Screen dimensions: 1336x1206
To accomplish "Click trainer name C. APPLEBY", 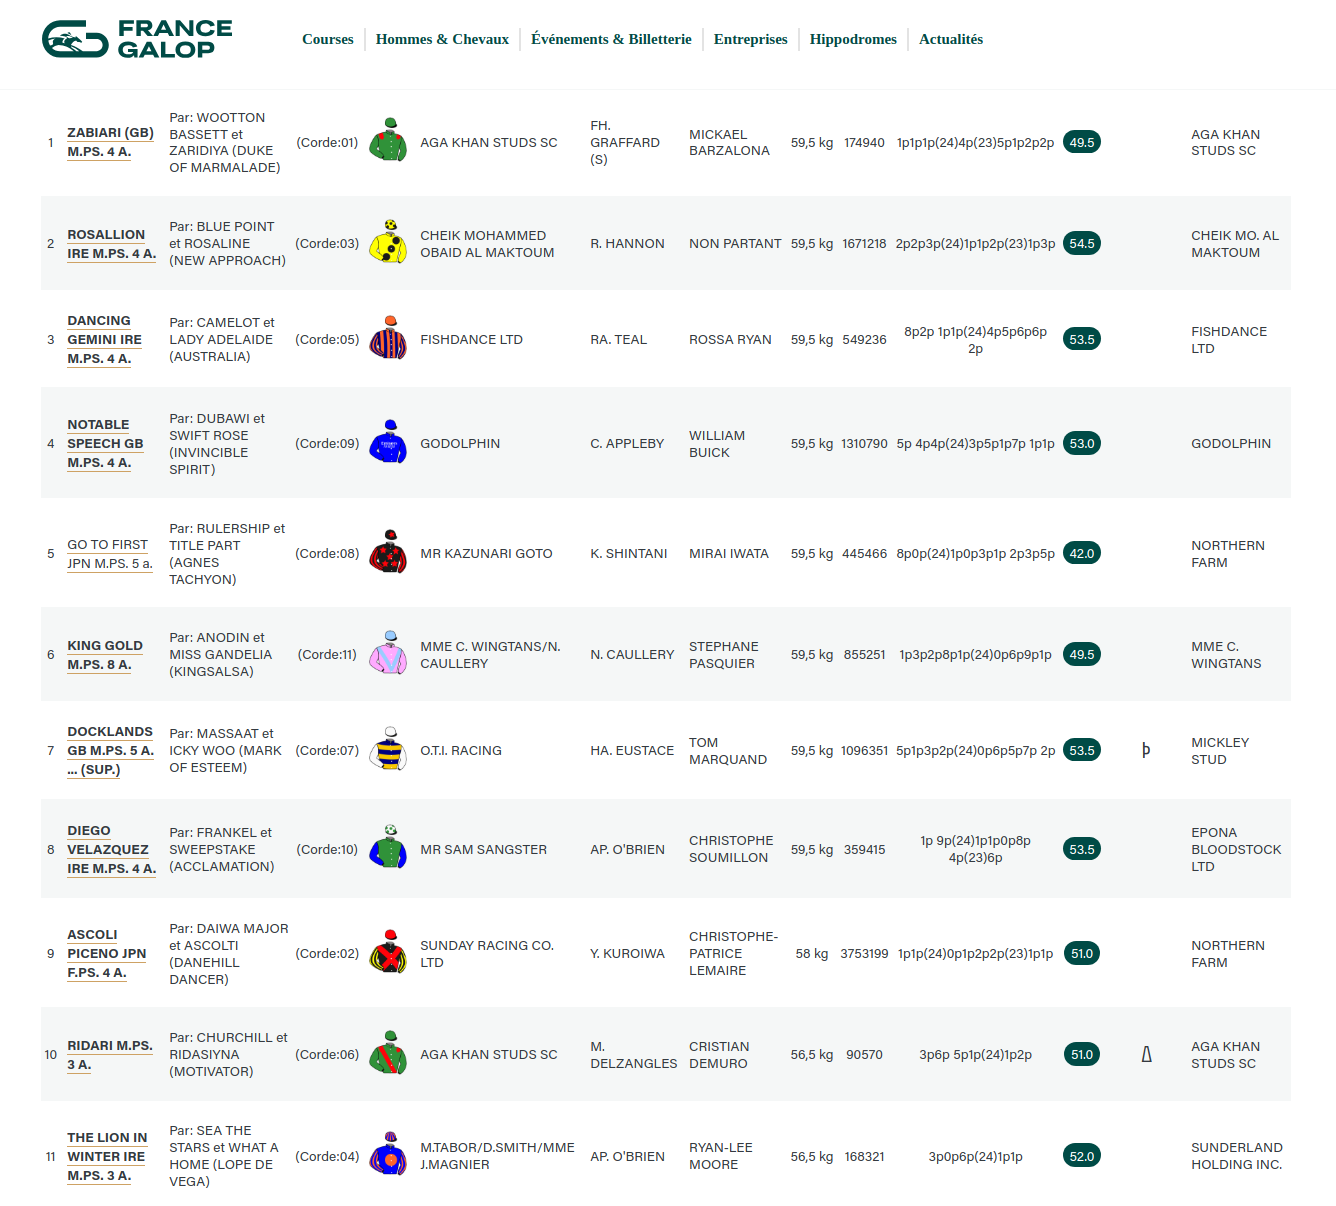I will (x=627, y=443).
